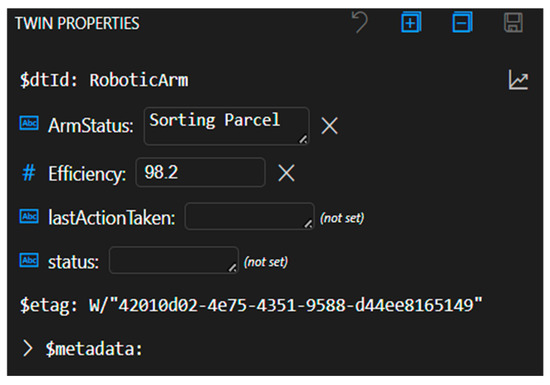Edit the ArmStatus text box

tap(226, 126)
